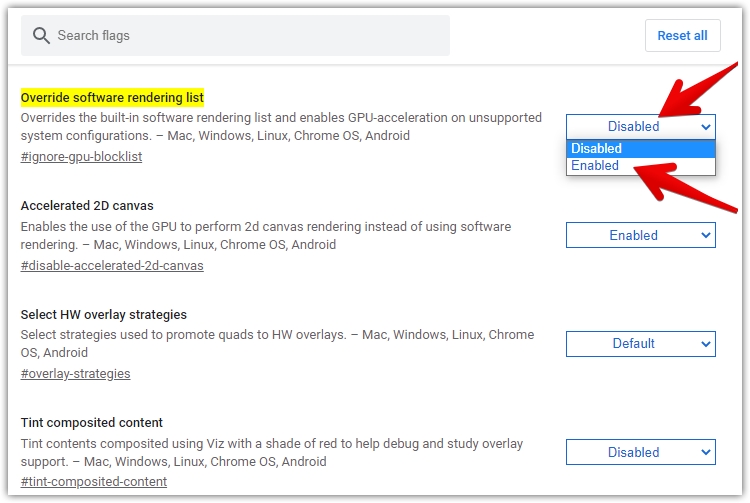Click the Reset all button
The width and height of the screenshot is (750, 503).
683,35
